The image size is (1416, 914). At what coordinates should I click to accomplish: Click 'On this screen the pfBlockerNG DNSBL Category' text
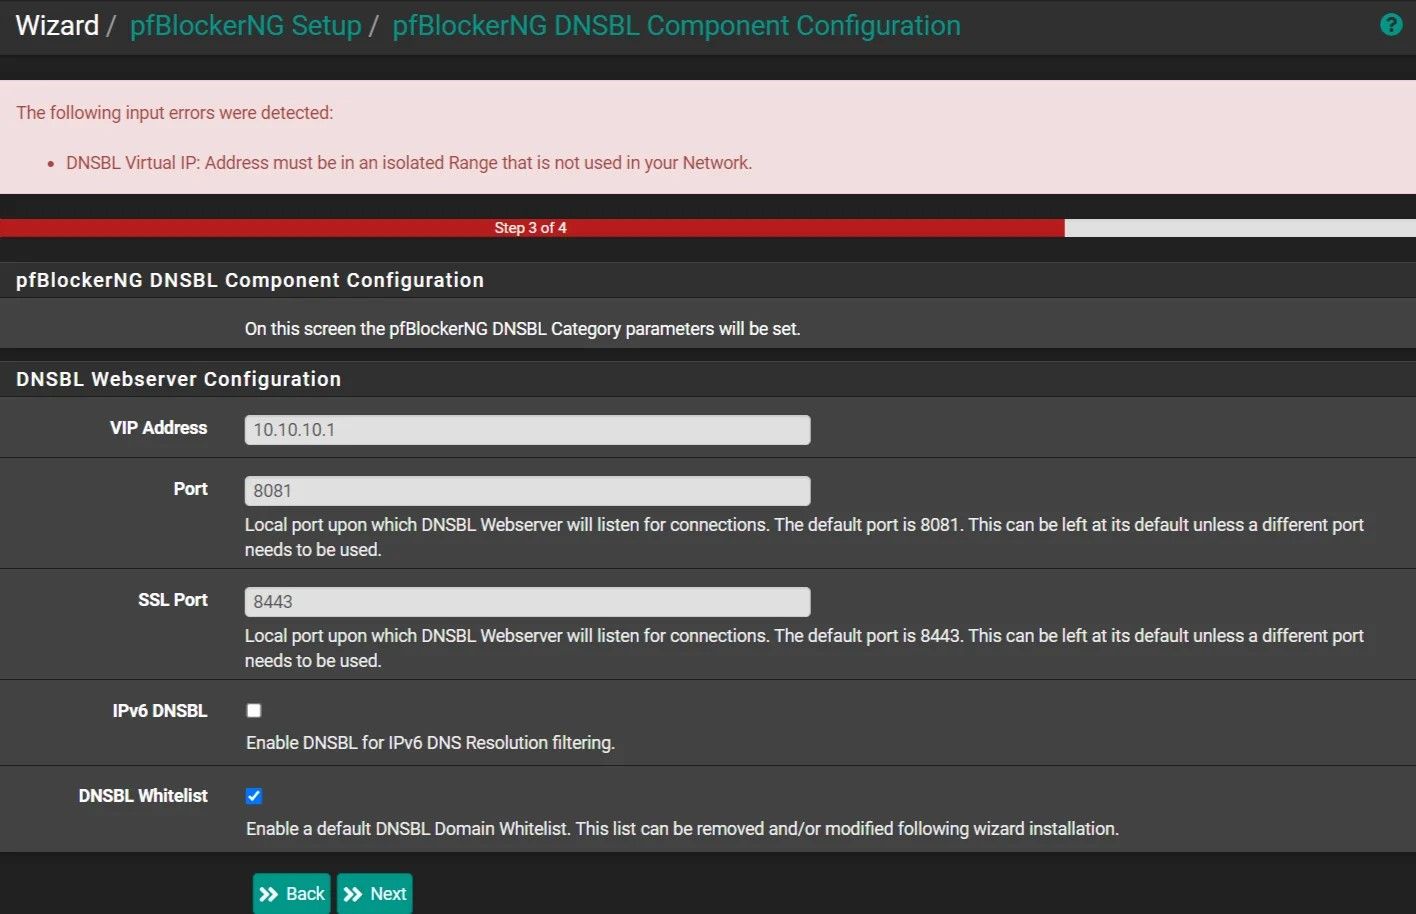click(x=523, y=329)
